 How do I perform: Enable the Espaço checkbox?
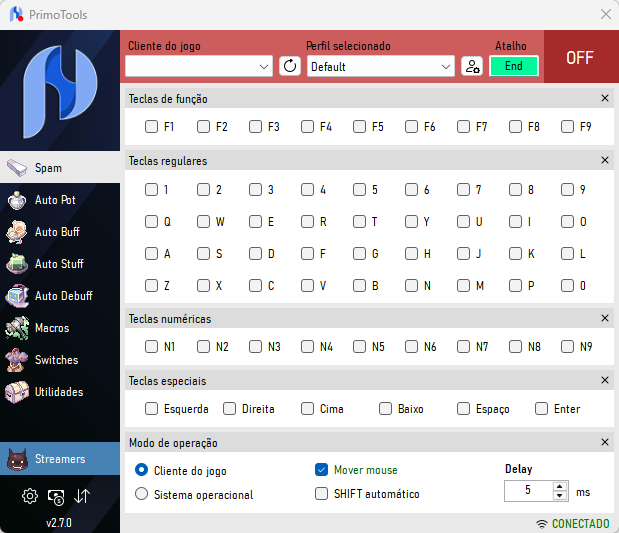click(463, 409)
